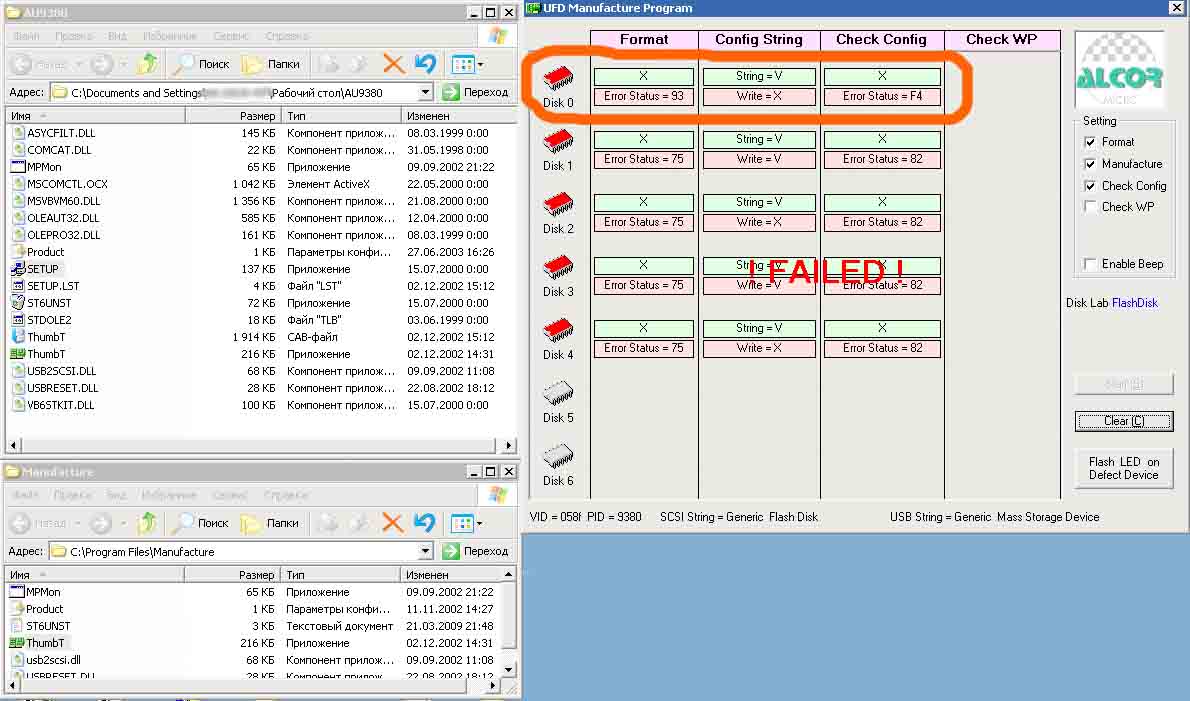Click the Disk 3 chip icon
1190x701 pixels.
[559, 268]
